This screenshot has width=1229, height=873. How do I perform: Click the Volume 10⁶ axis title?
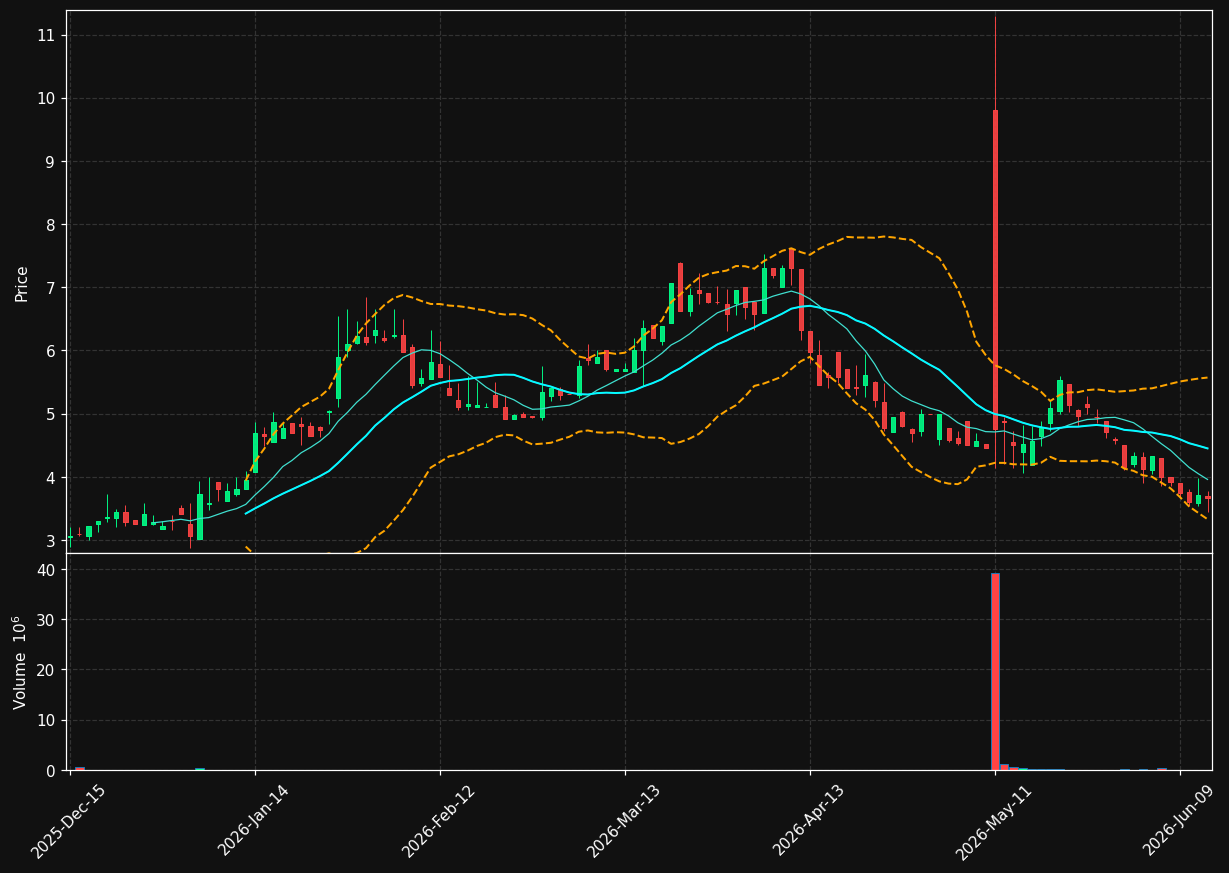tap(20, 662)
